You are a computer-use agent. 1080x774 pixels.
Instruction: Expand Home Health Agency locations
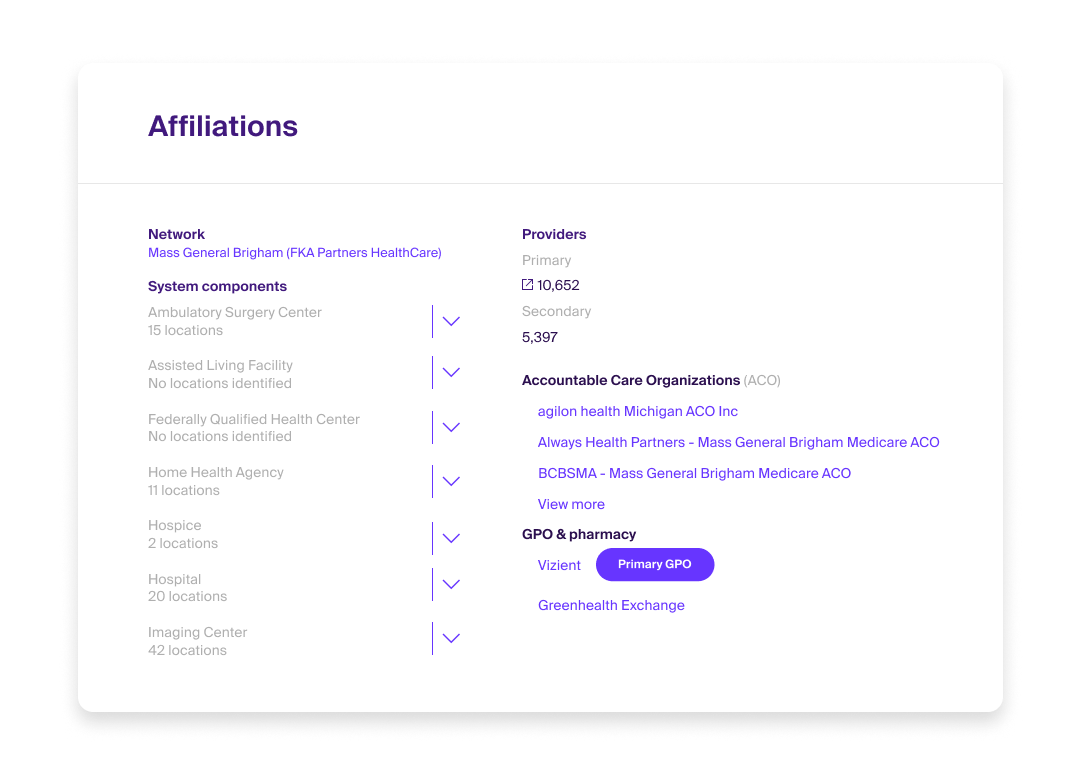tap(451, 481)
